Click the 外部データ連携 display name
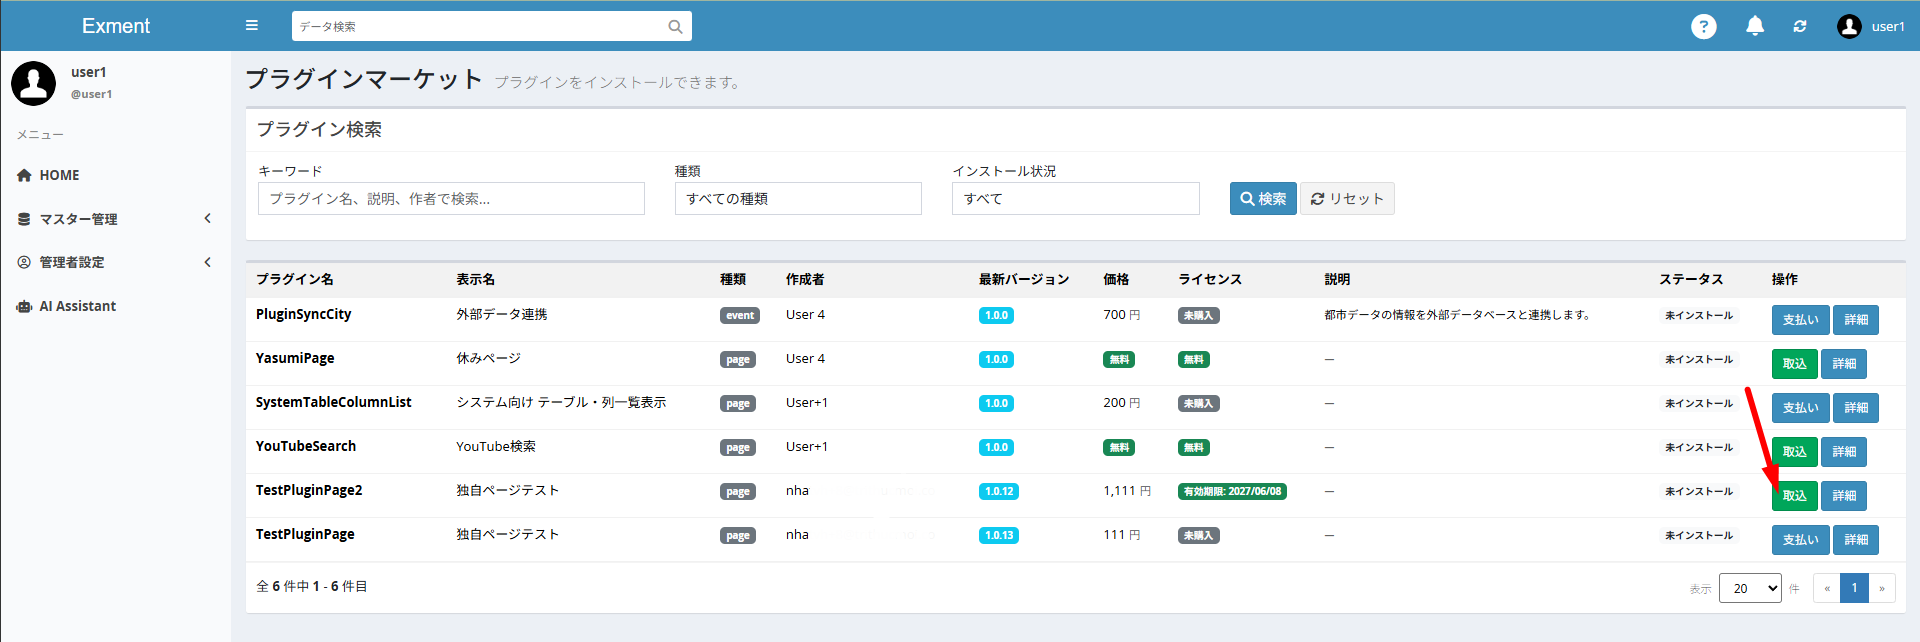Image resolution: width=1920 pixels, height=642 pixels. click(502, 314)
